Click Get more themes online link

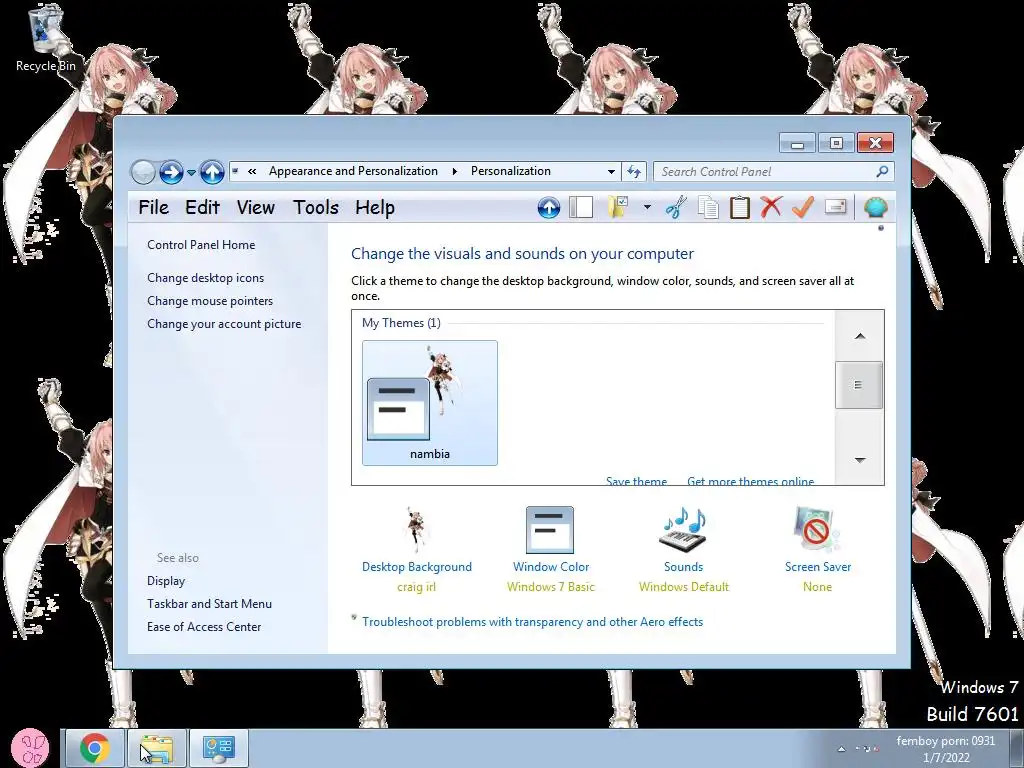click(750, 481)
